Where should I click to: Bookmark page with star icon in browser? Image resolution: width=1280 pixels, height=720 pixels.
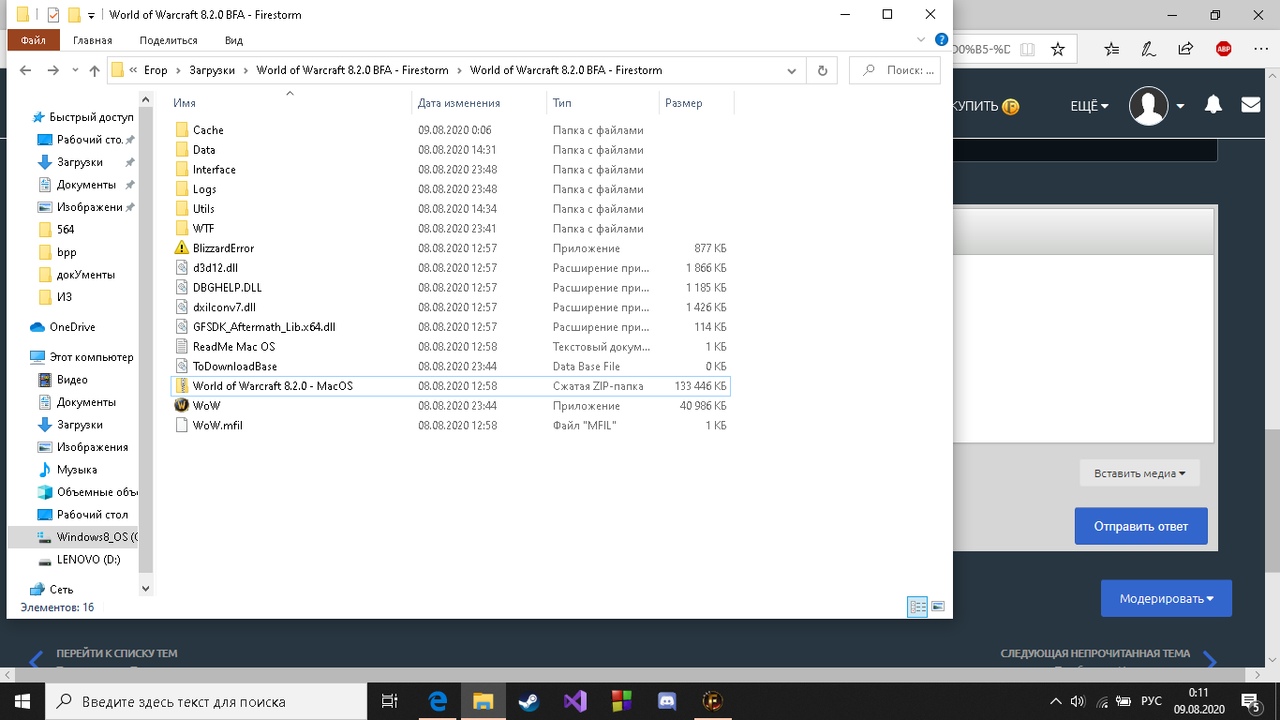(x=1058, y=48)
